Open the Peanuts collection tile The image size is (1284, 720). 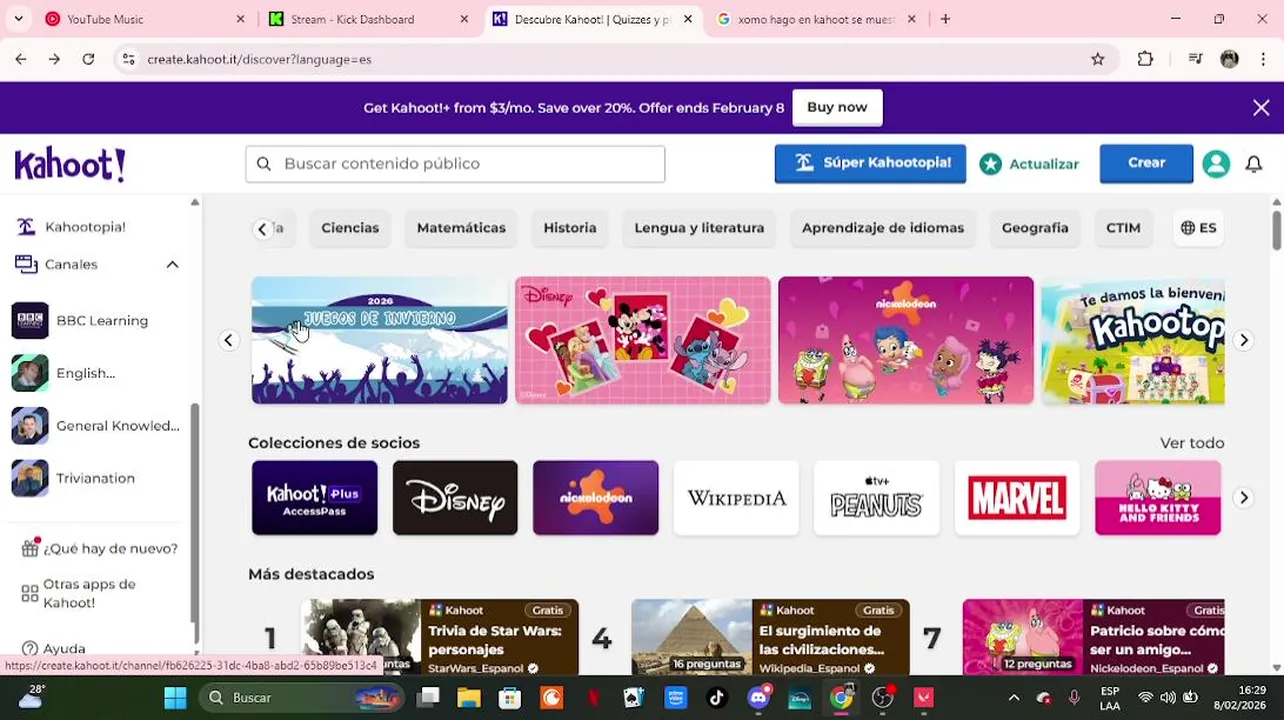click(x=877, y=498)
